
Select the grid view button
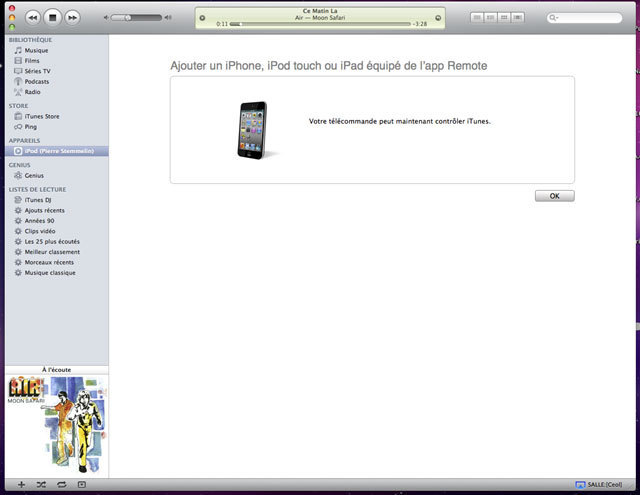coord(504,18)
